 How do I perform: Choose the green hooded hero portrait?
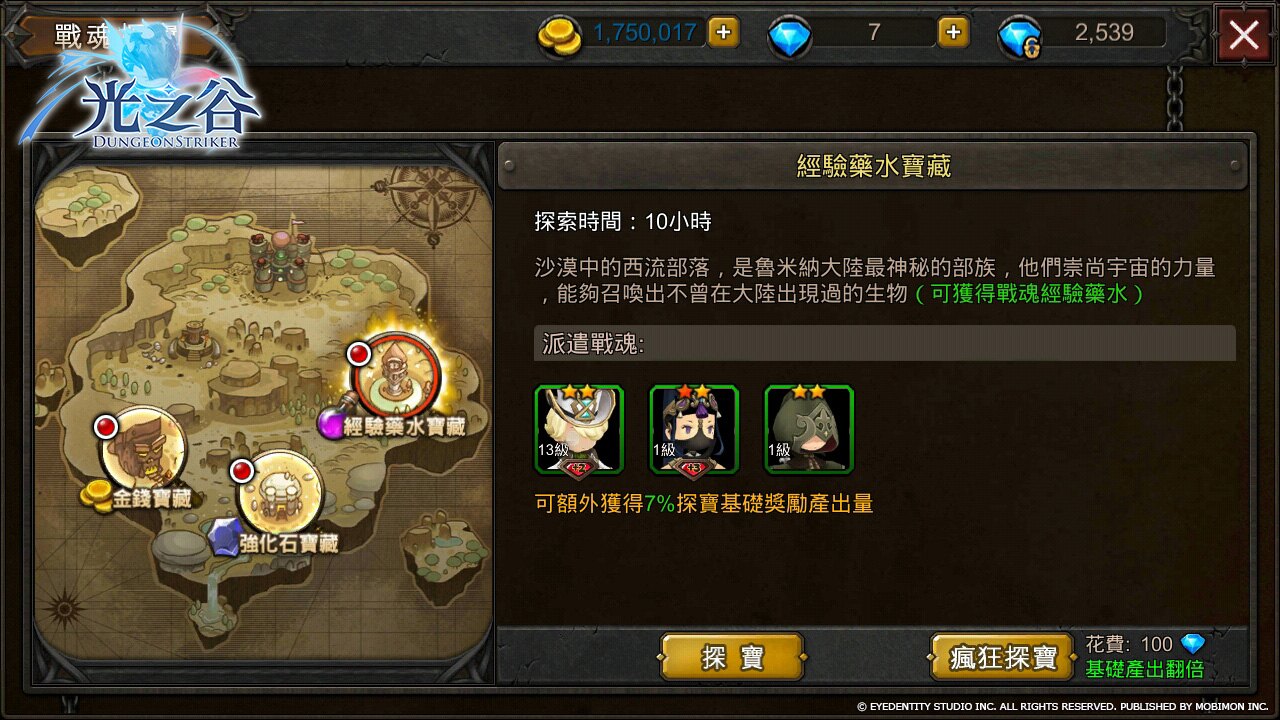(808, 428)
